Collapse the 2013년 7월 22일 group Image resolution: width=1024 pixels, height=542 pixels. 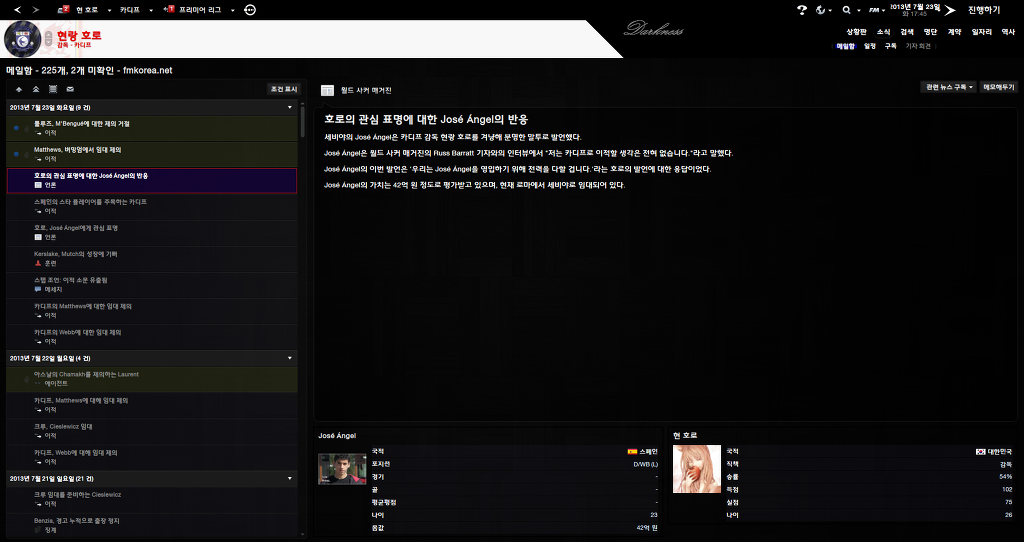pyautogui.click(x=290, y=358)
